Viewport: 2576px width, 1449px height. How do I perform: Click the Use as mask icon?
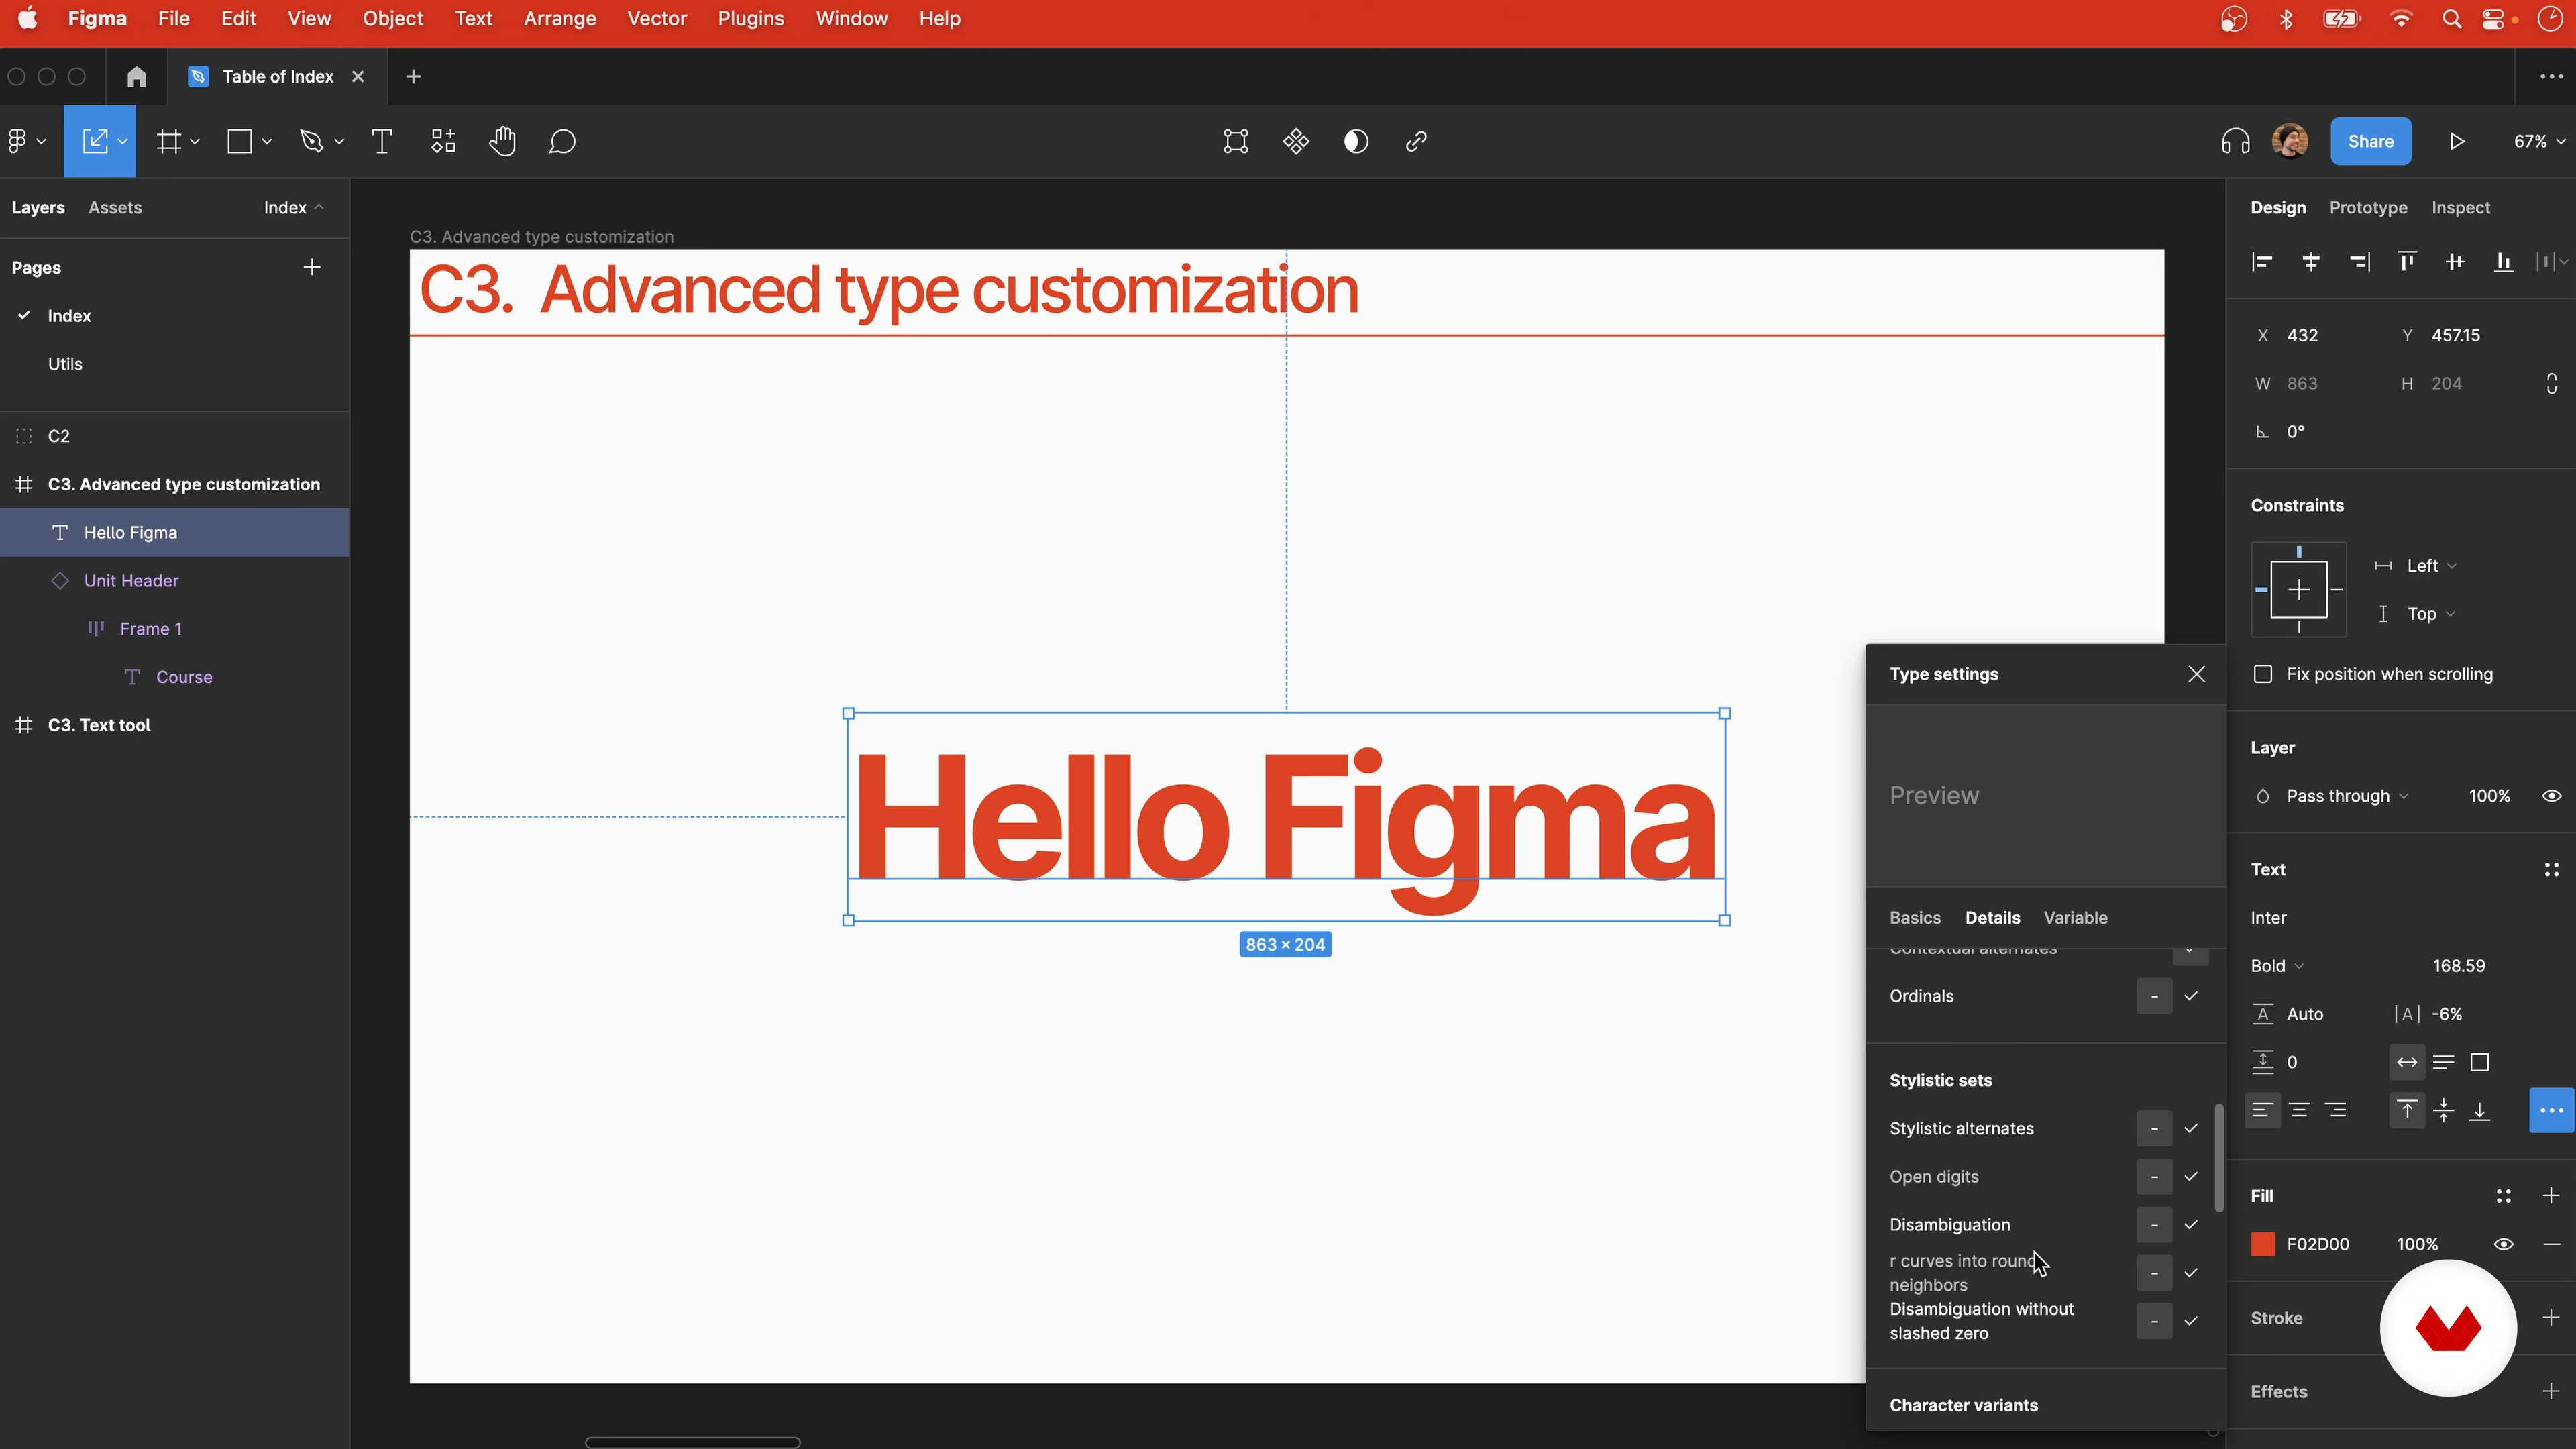click(x=1356, y=142)
